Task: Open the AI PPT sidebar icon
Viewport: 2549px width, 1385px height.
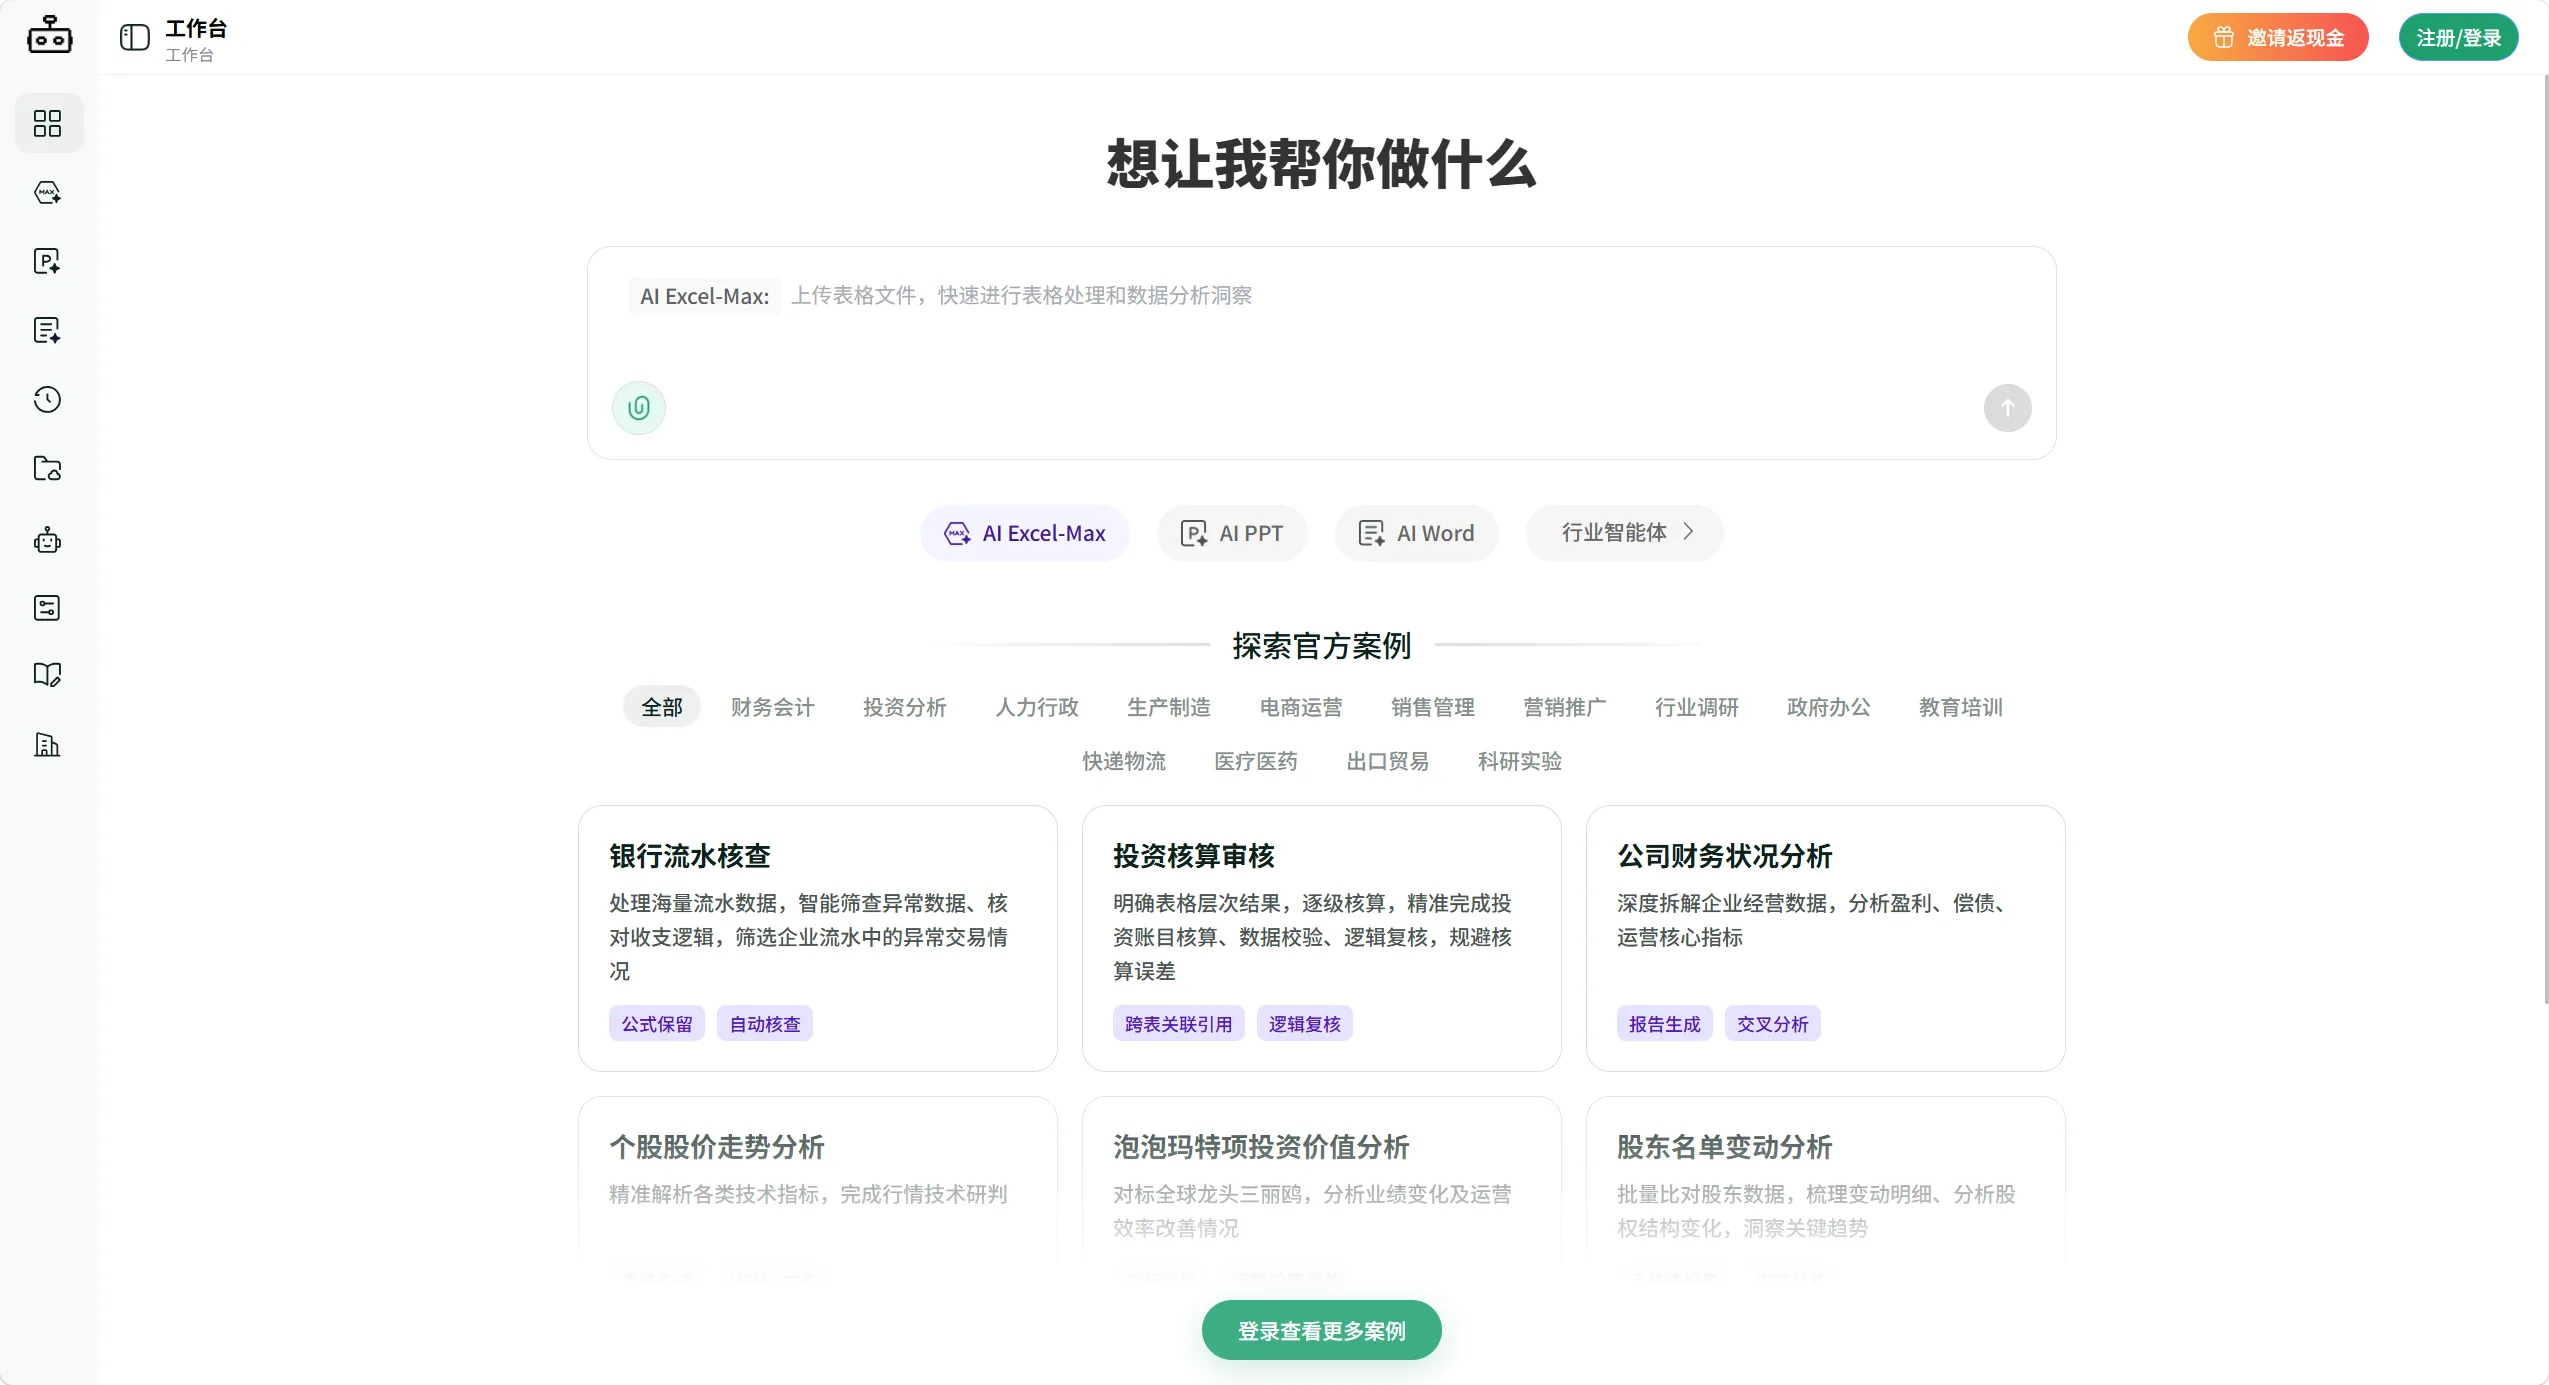Action: [x=48, y=261]
